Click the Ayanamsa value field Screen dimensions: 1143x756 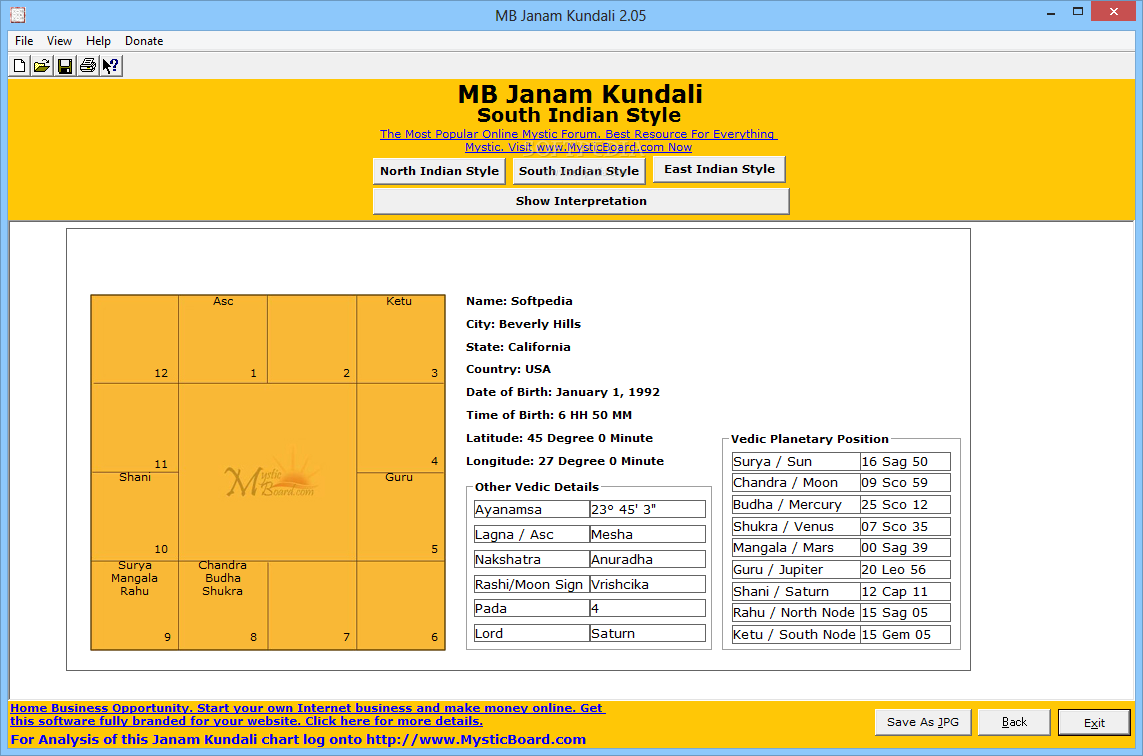point(647,510)
